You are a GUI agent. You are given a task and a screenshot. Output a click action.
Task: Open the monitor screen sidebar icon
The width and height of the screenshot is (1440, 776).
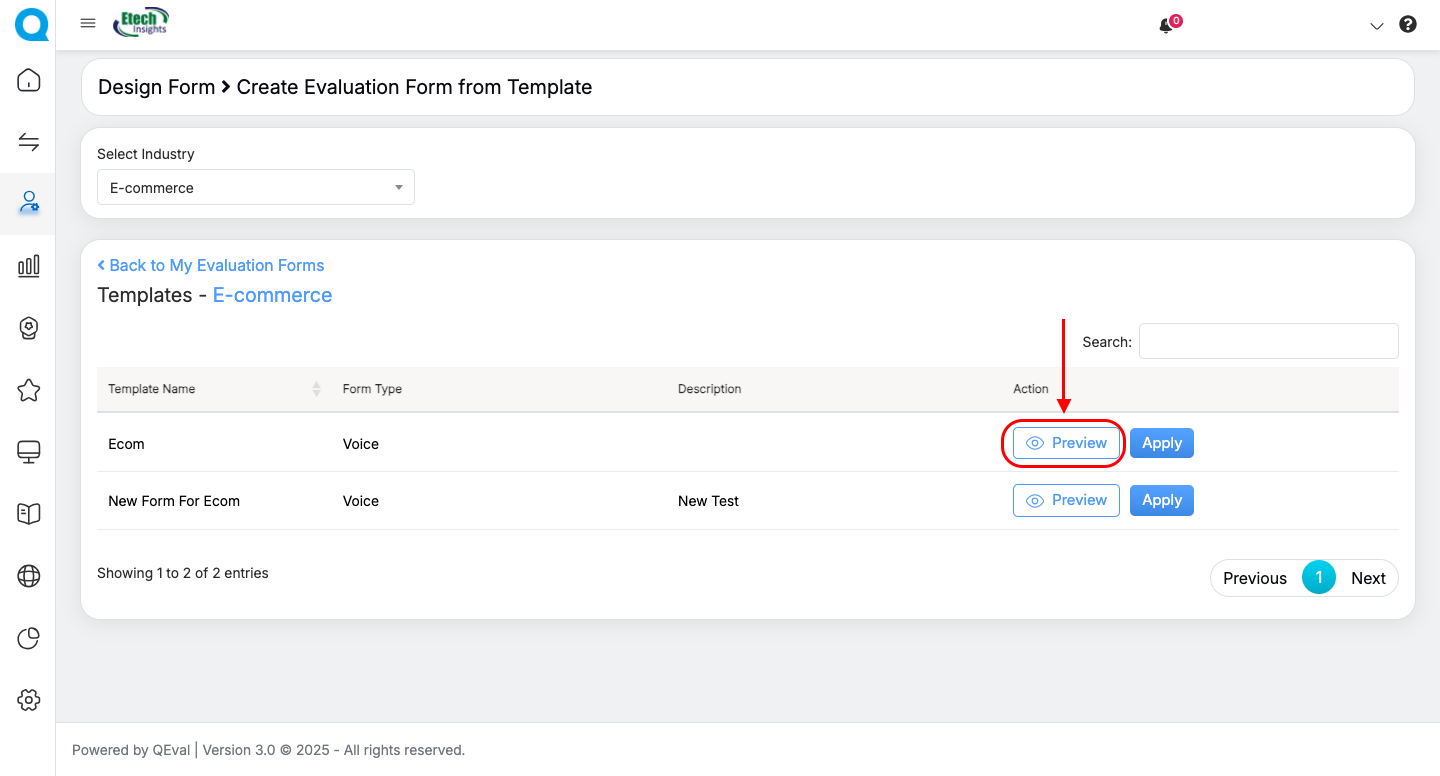pos(29,453)
